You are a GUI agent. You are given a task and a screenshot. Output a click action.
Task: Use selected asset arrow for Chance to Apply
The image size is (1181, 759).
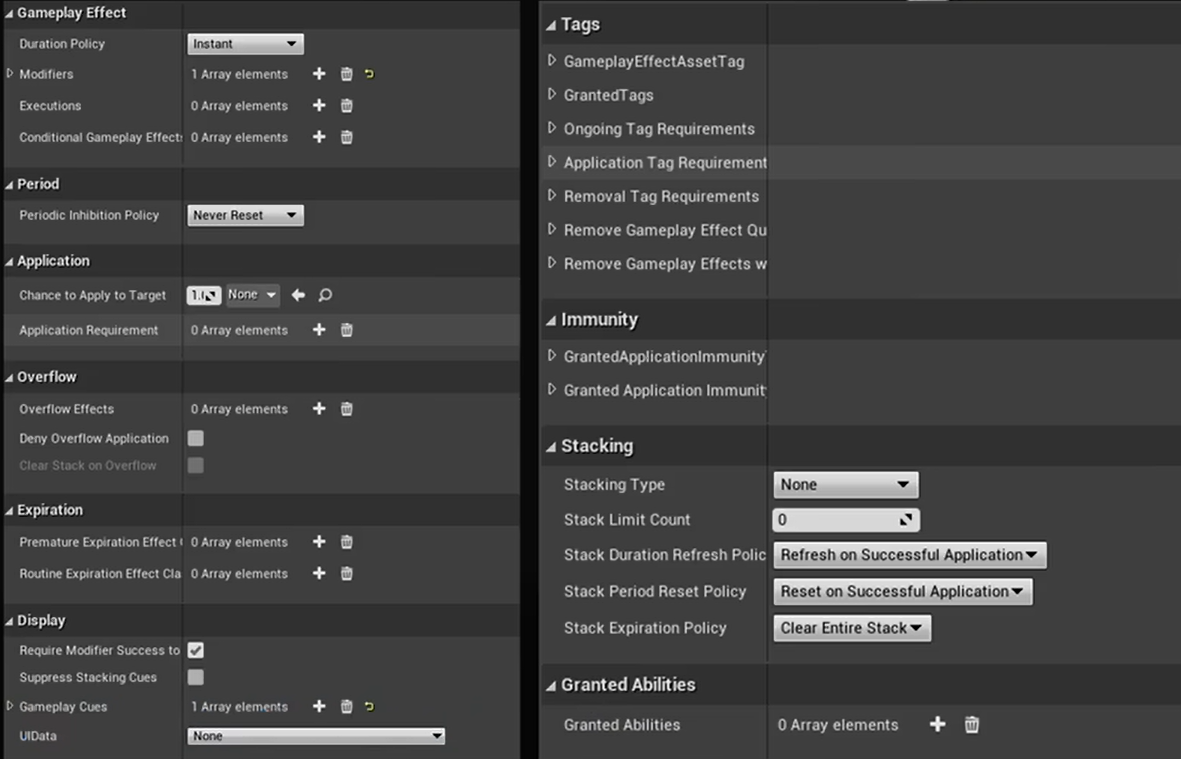click(298, 295)
